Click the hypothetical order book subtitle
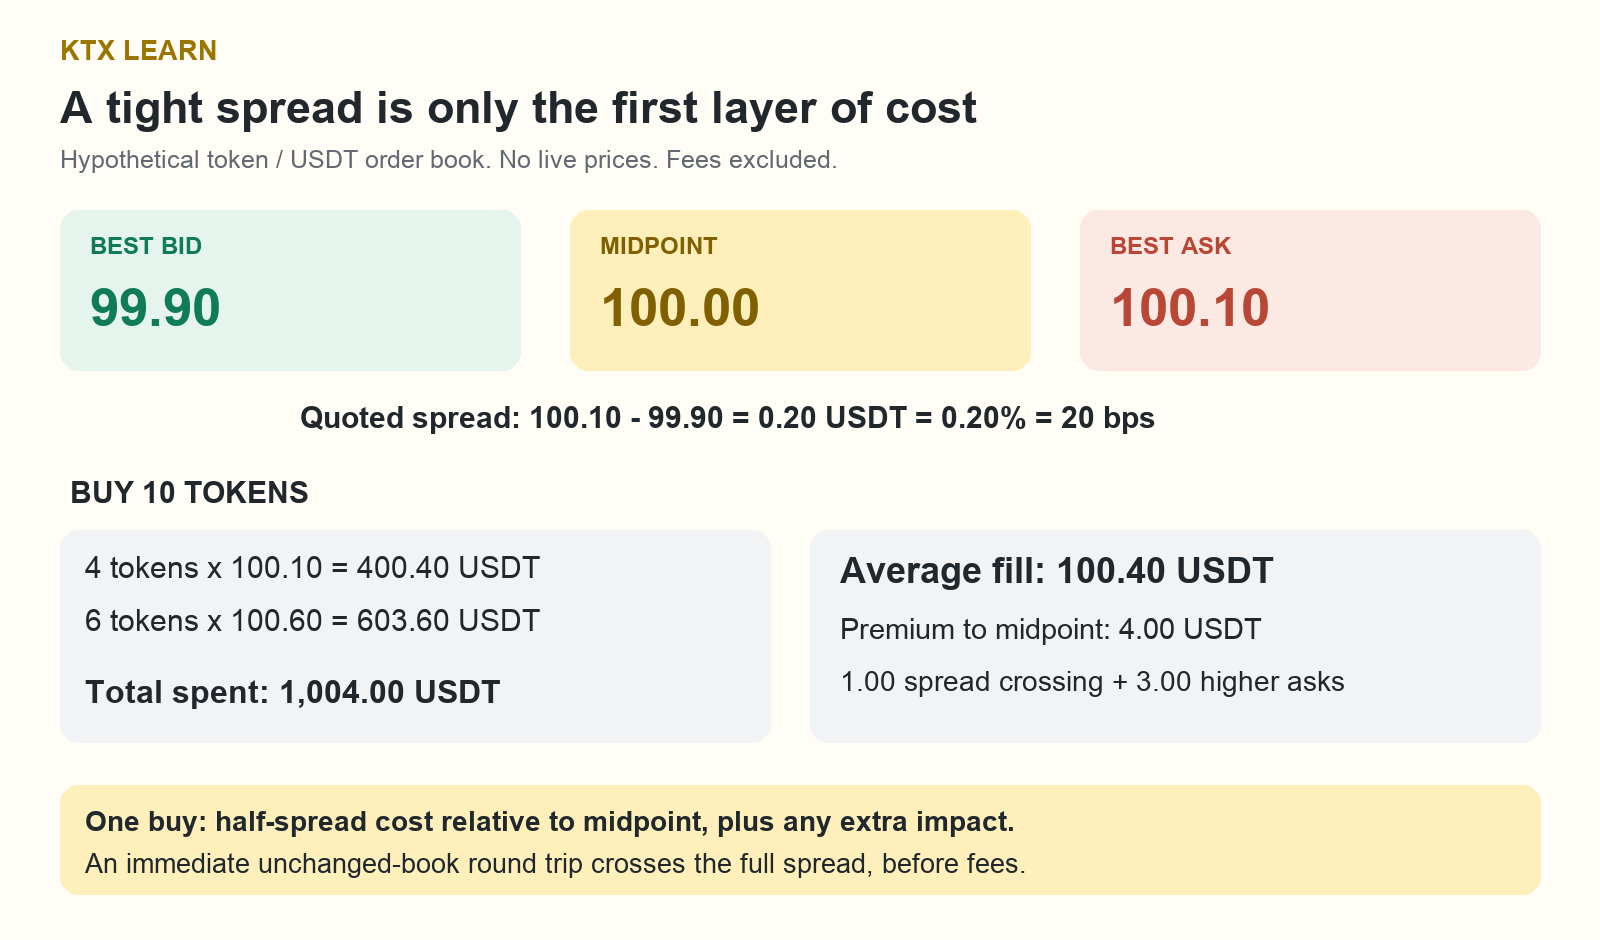Image resolution: width=1600 pixels, height=940 pixels. tap(448, 160)
